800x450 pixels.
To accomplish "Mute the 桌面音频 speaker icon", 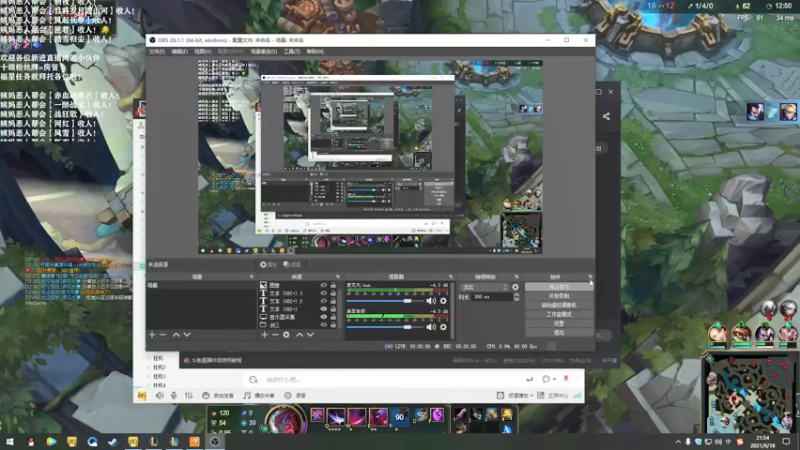I will pos(431,327).
